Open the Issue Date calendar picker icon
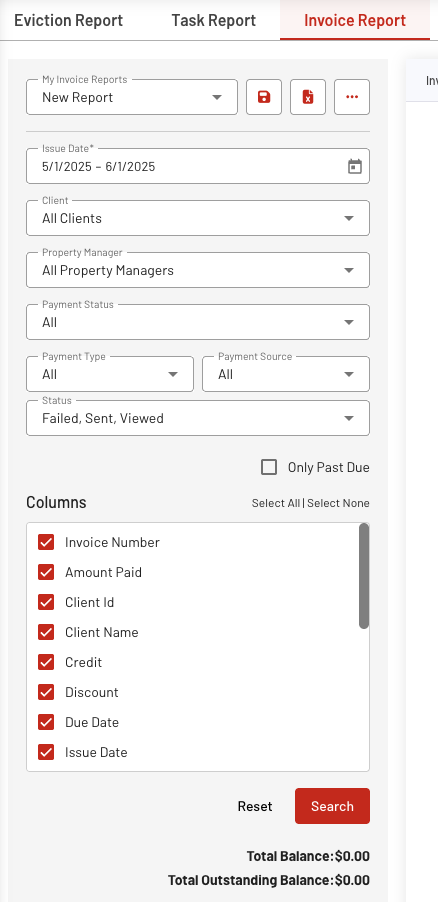 (x=355, y=167)
